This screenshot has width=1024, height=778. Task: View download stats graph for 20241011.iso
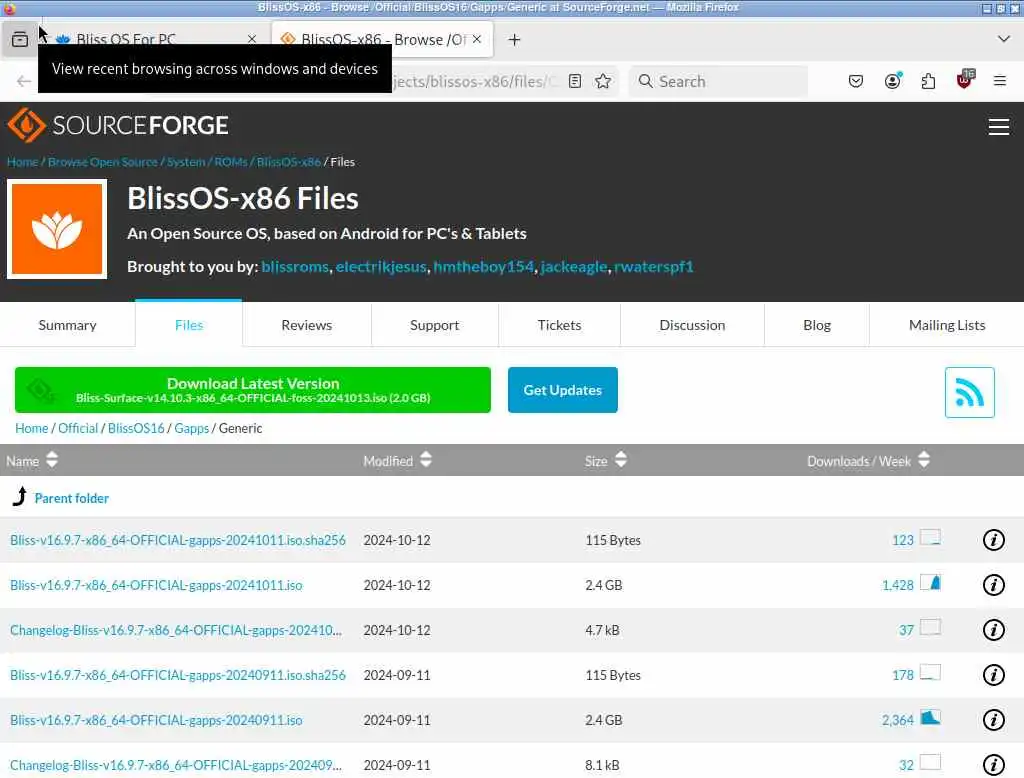pyautogui.click(x=930, y=582)
